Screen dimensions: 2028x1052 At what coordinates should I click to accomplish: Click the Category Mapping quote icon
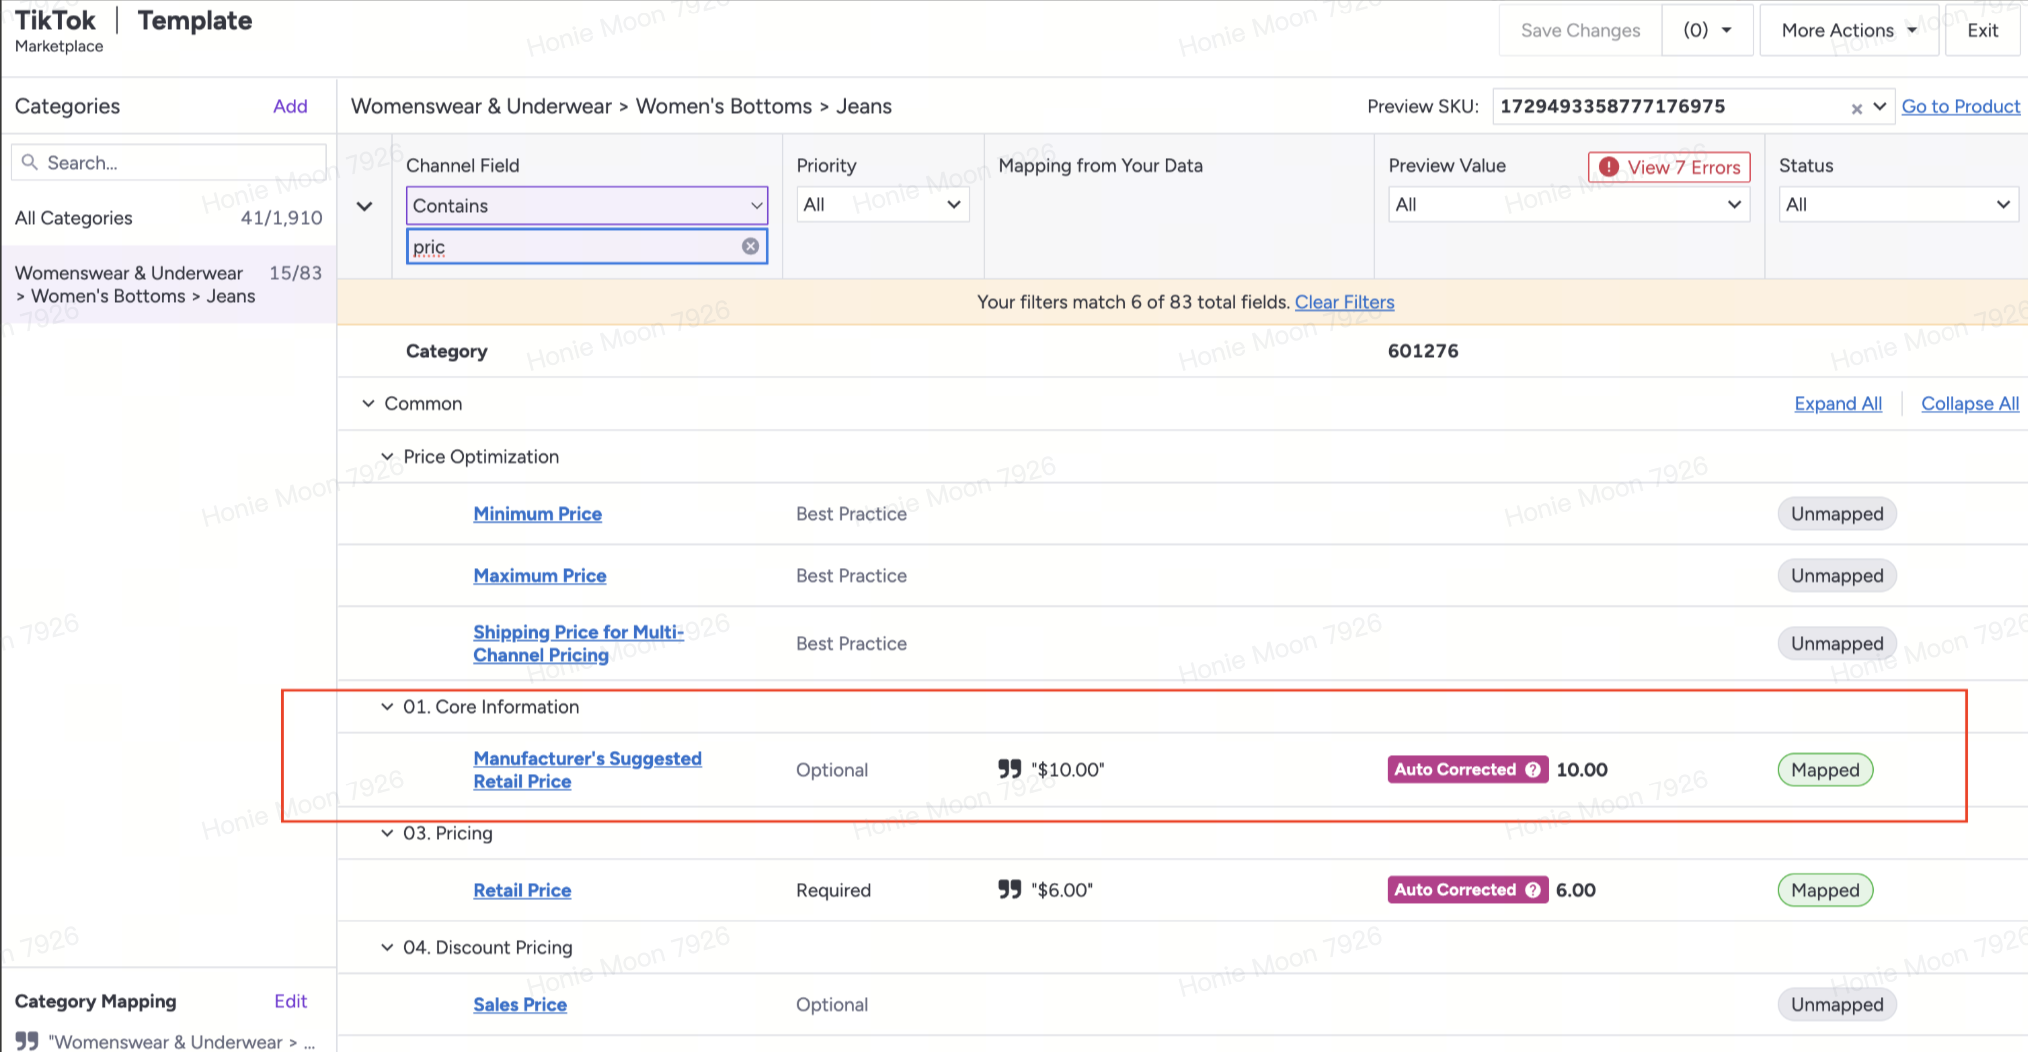pos(27,1041)
